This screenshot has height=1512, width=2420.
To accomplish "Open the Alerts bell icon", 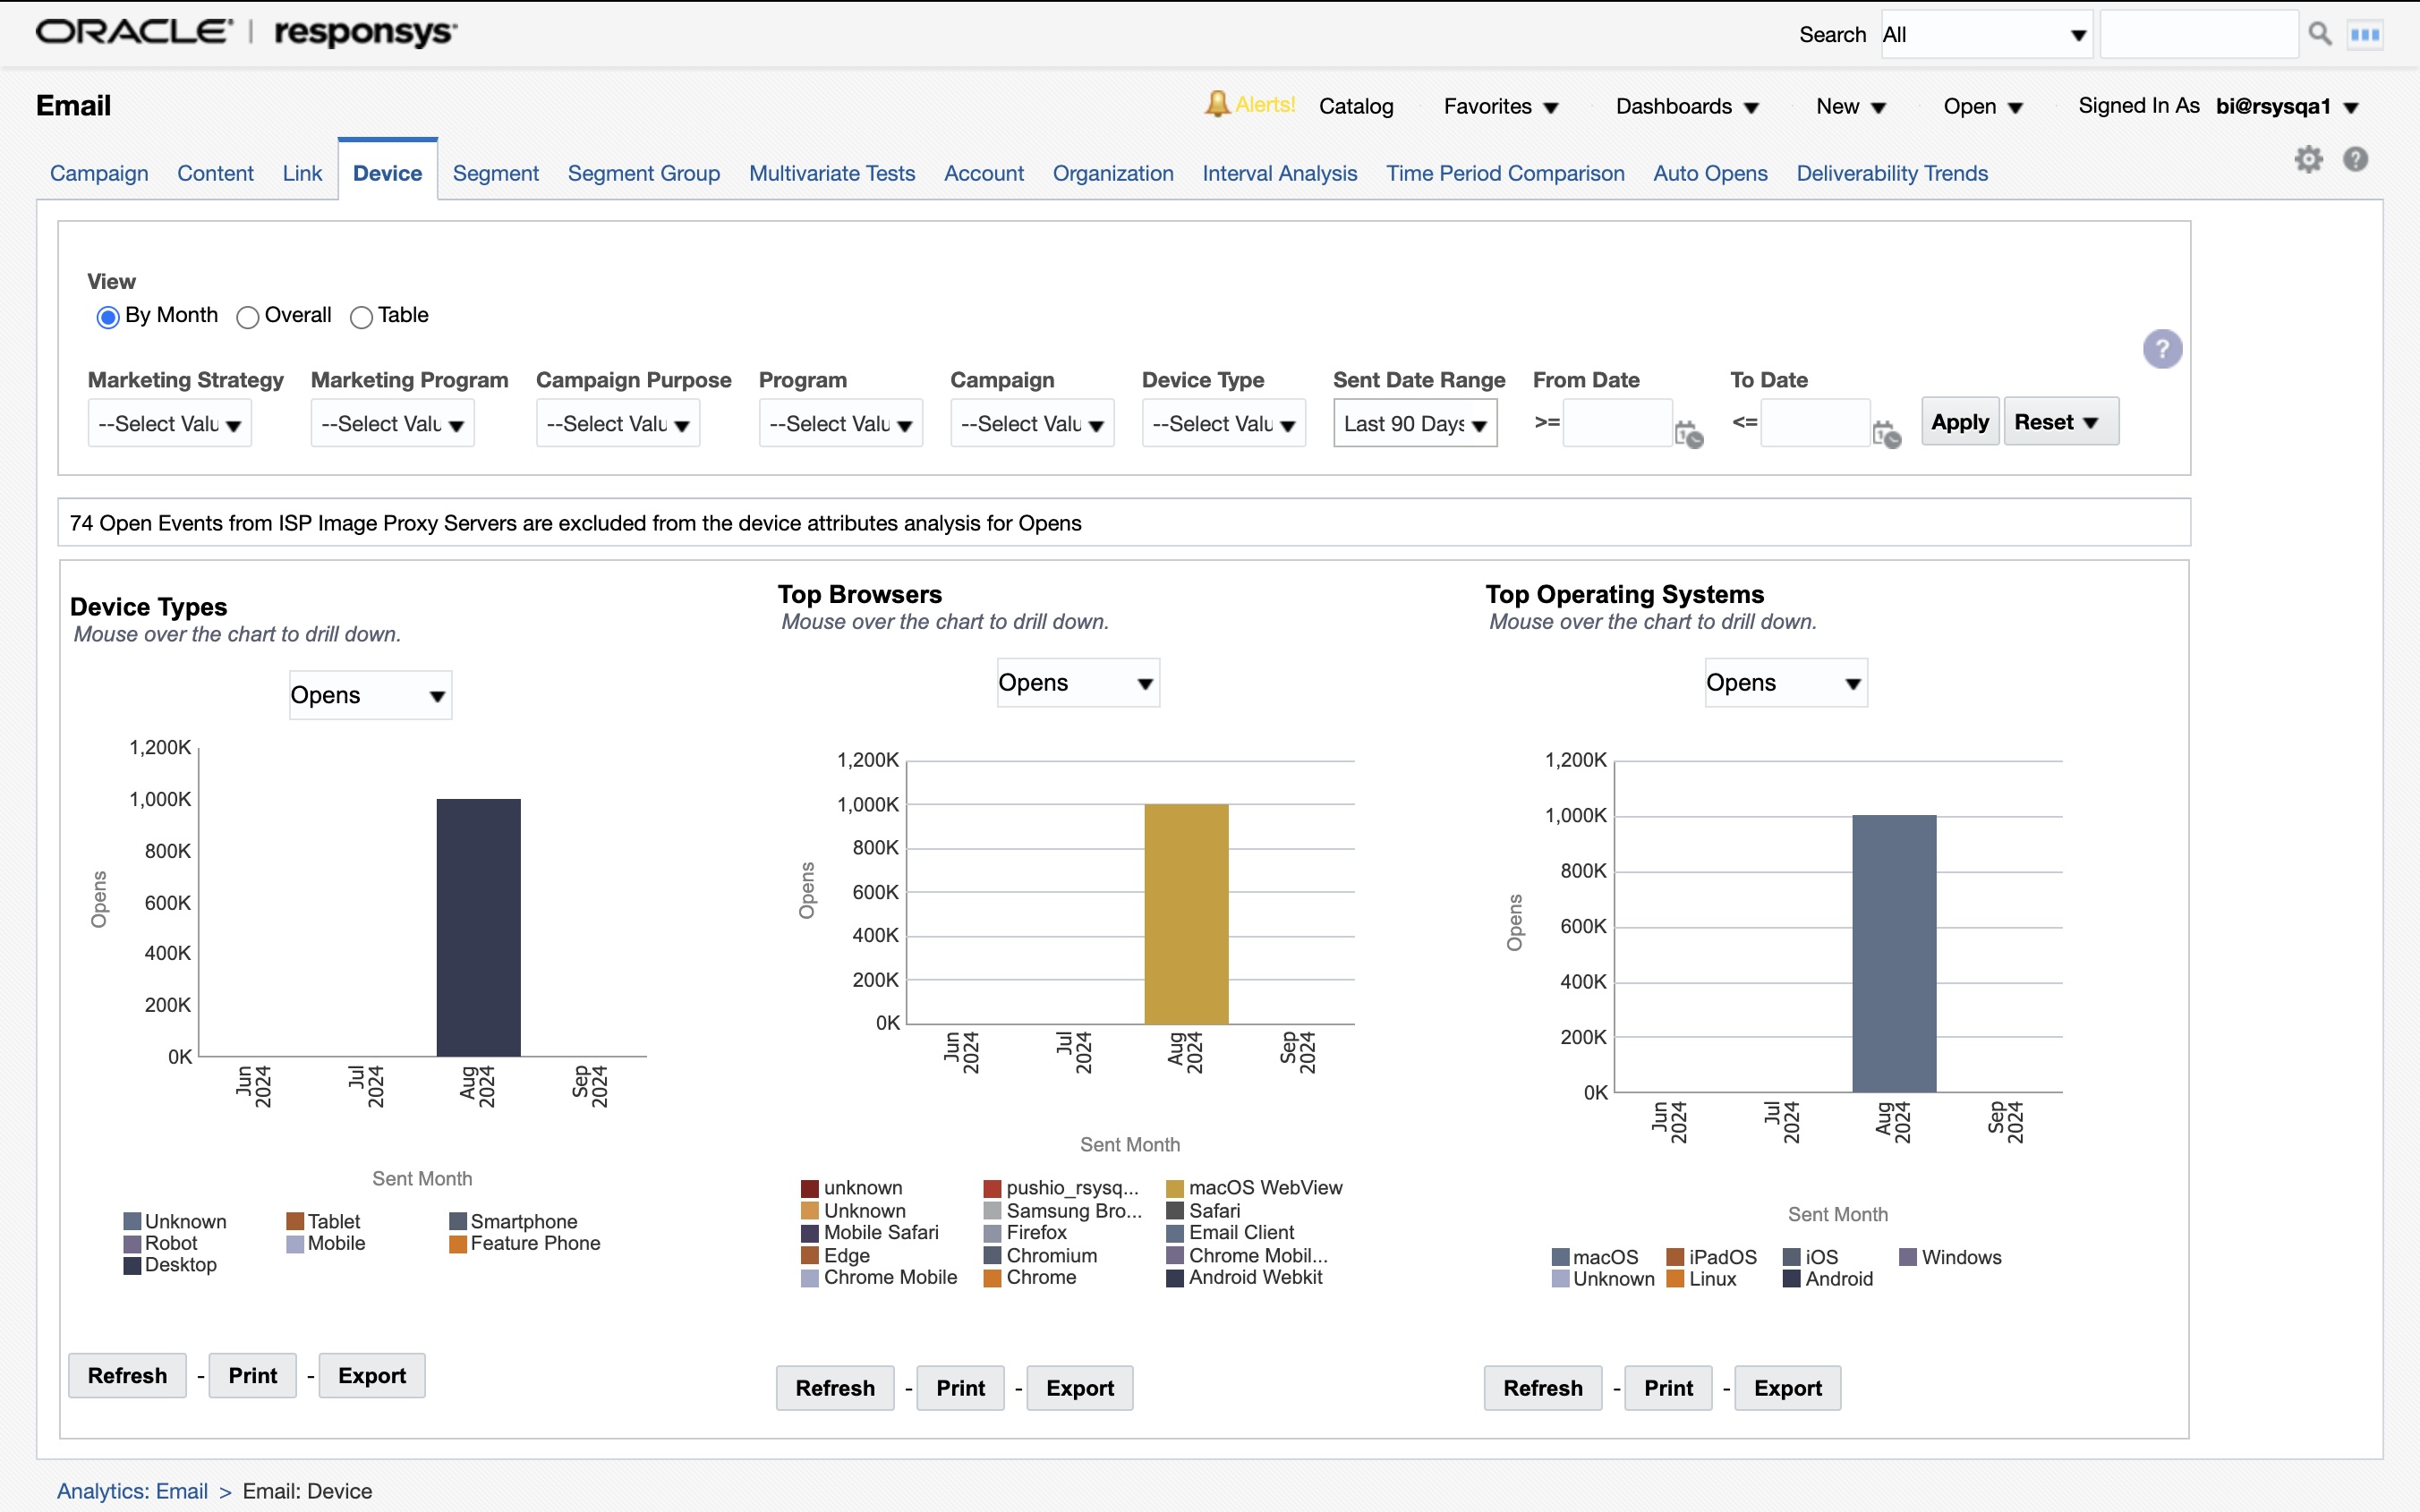I will tap(1216, 104).
